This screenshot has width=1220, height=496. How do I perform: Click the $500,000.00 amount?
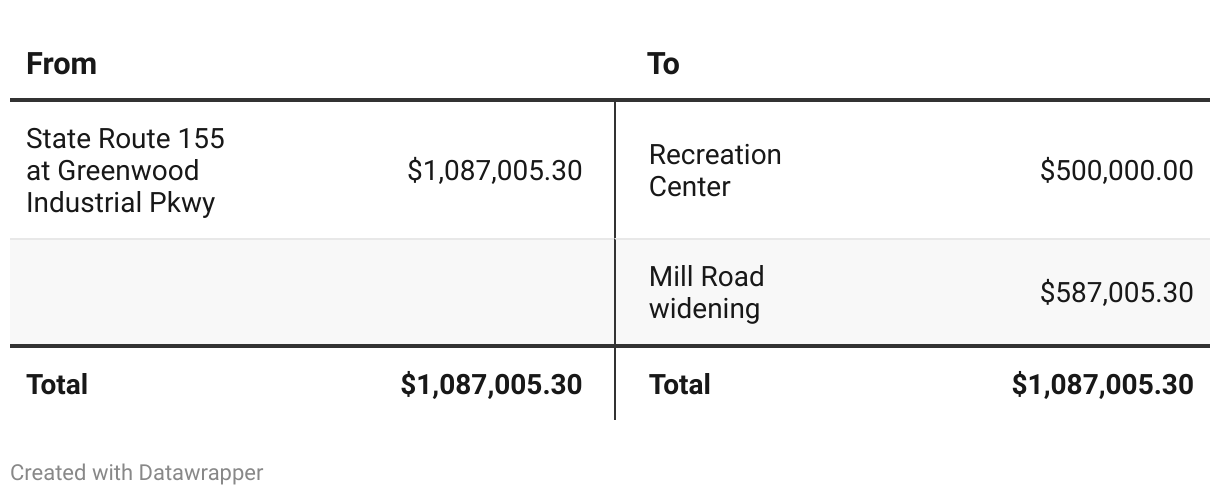pos(1116,170)
